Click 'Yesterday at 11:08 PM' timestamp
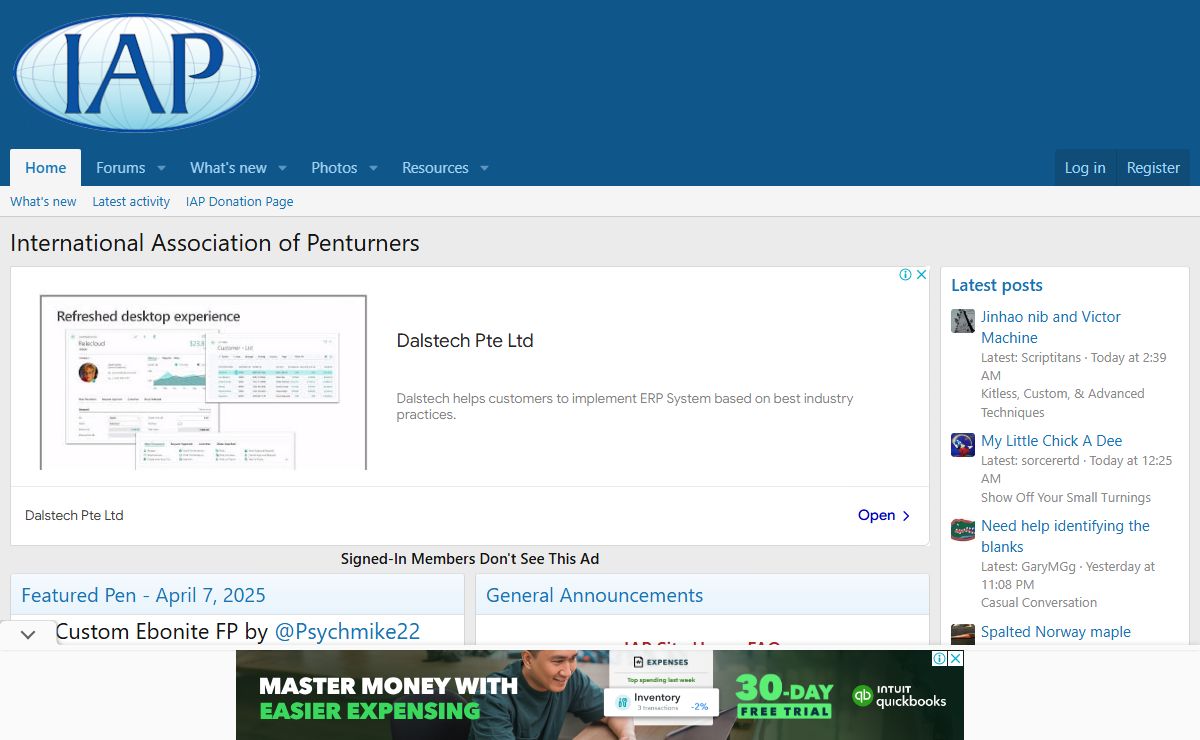This screenshot has width=1200, height=740. click(x=1068, y=575)
